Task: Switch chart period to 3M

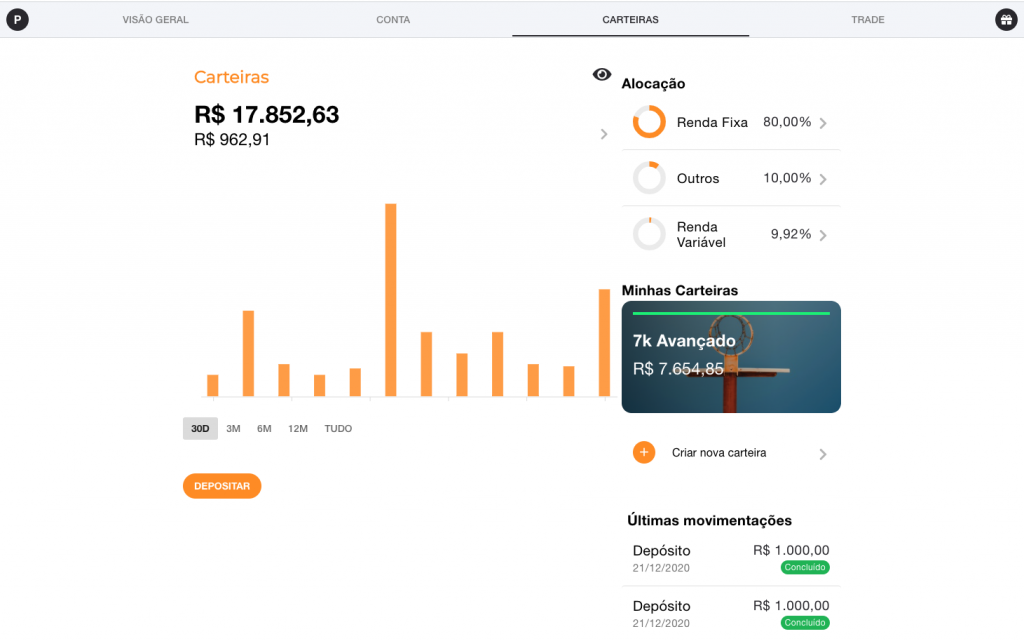Action: [233, 429]
